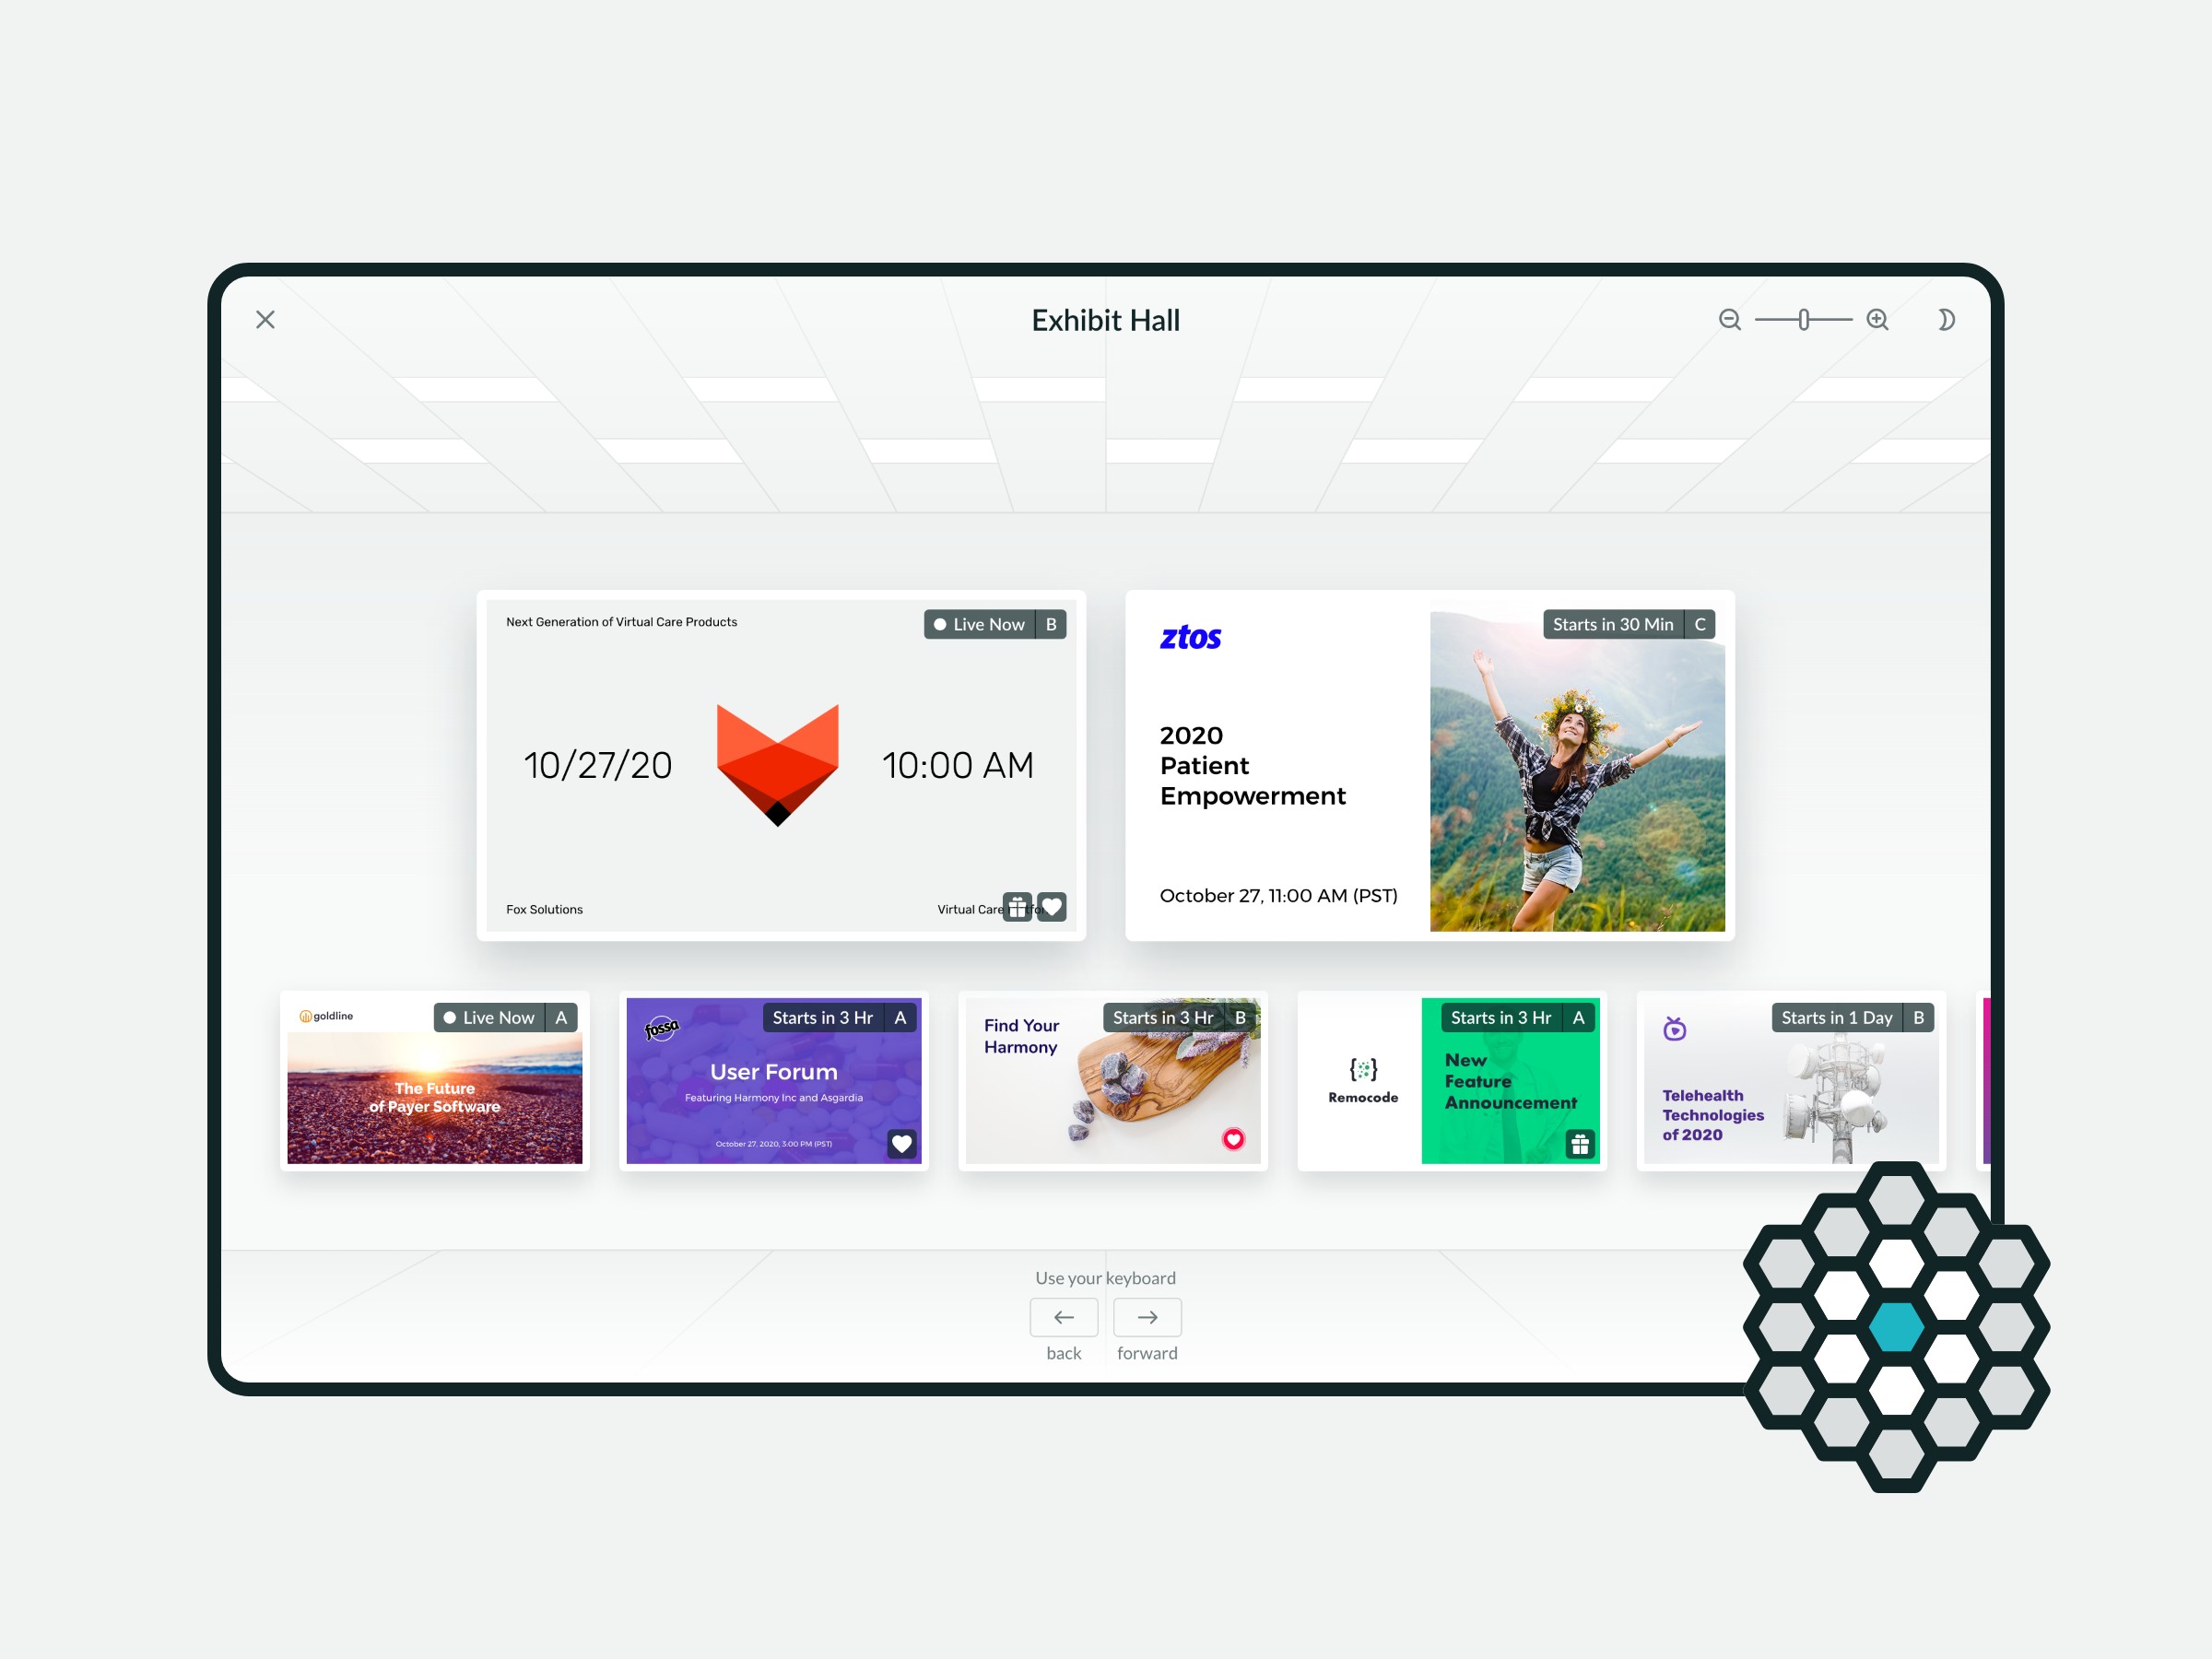Click the back keyboard navigation button

pyautogui.click(x=1065, y=1316)
